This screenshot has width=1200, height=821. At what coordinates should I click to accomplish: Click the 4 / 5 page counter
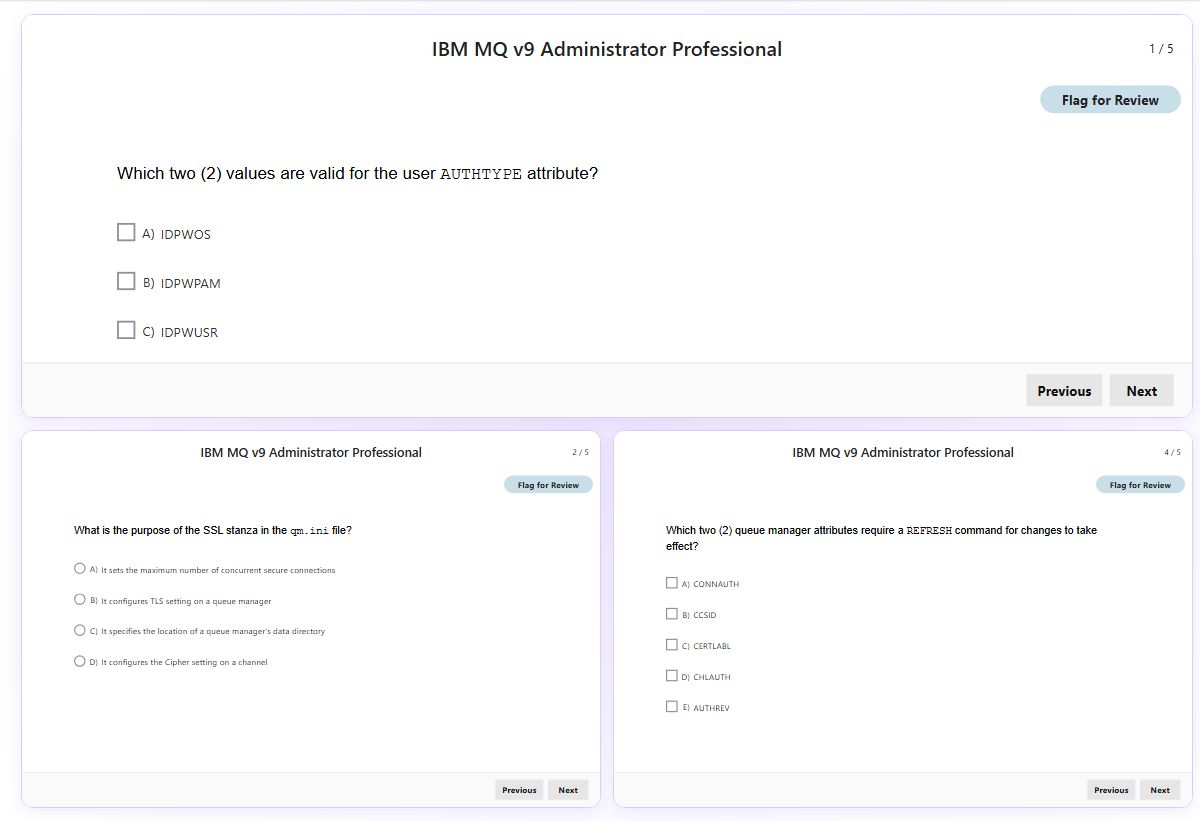[1172, 452]
